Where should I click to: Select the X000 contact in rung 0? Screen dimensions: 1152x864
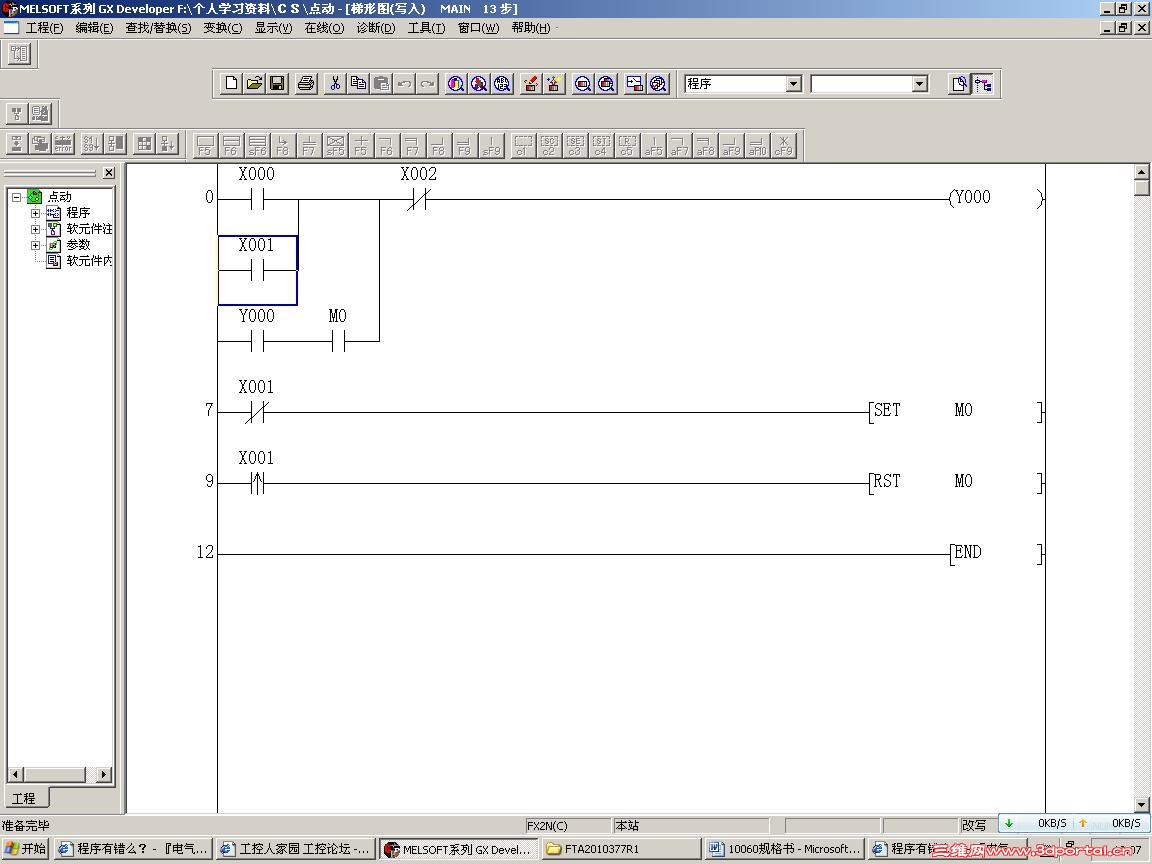[256, 198]
